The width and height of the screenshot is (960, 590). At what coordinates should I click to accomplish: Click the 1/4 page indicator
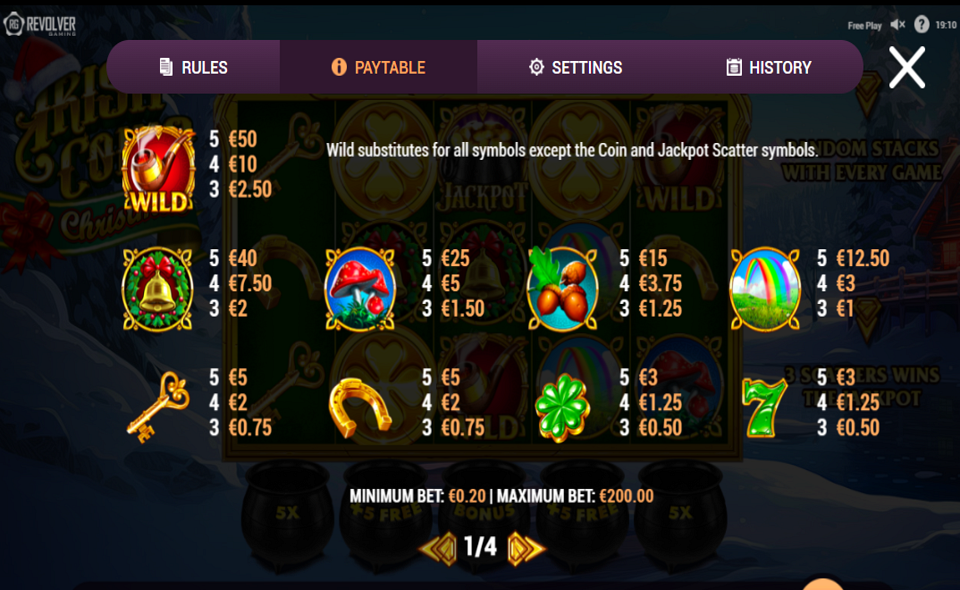[x=480, y=547]
